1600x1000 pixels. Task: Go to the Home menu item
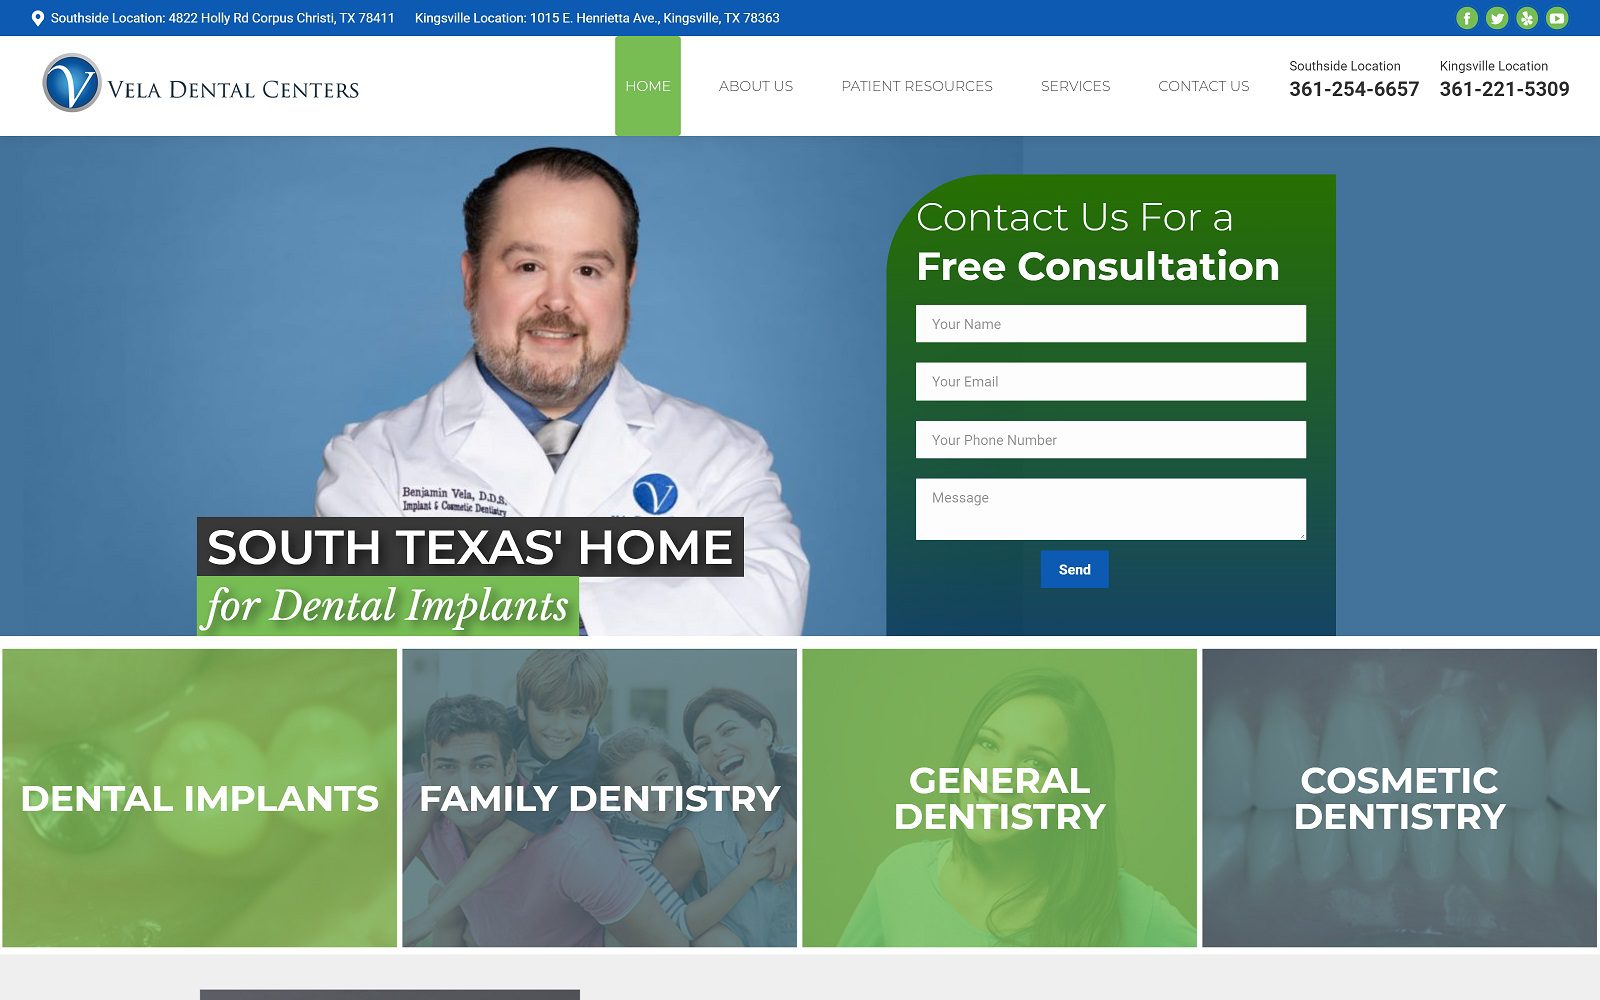click(648, 86)
